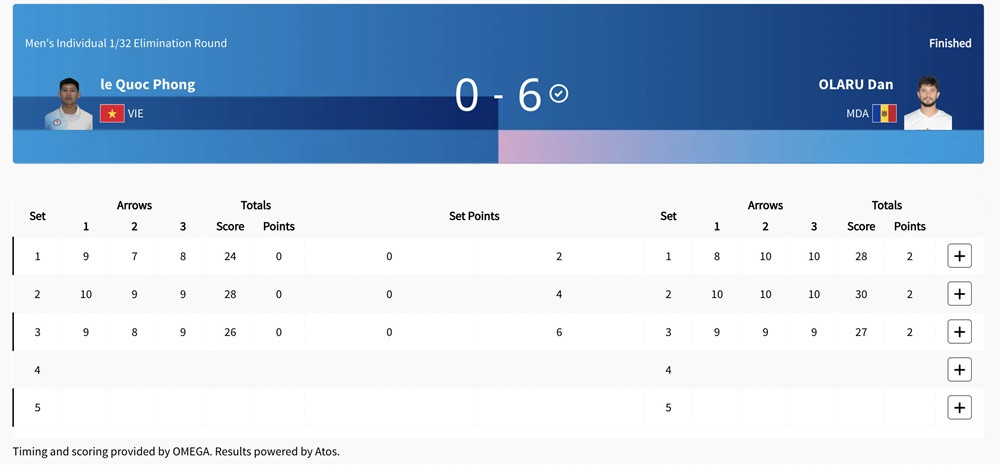Image resolution: width=1000 pixels, height=471 pixels.
Task: Click the Set Points column header
Action: [x=474, y=216]
